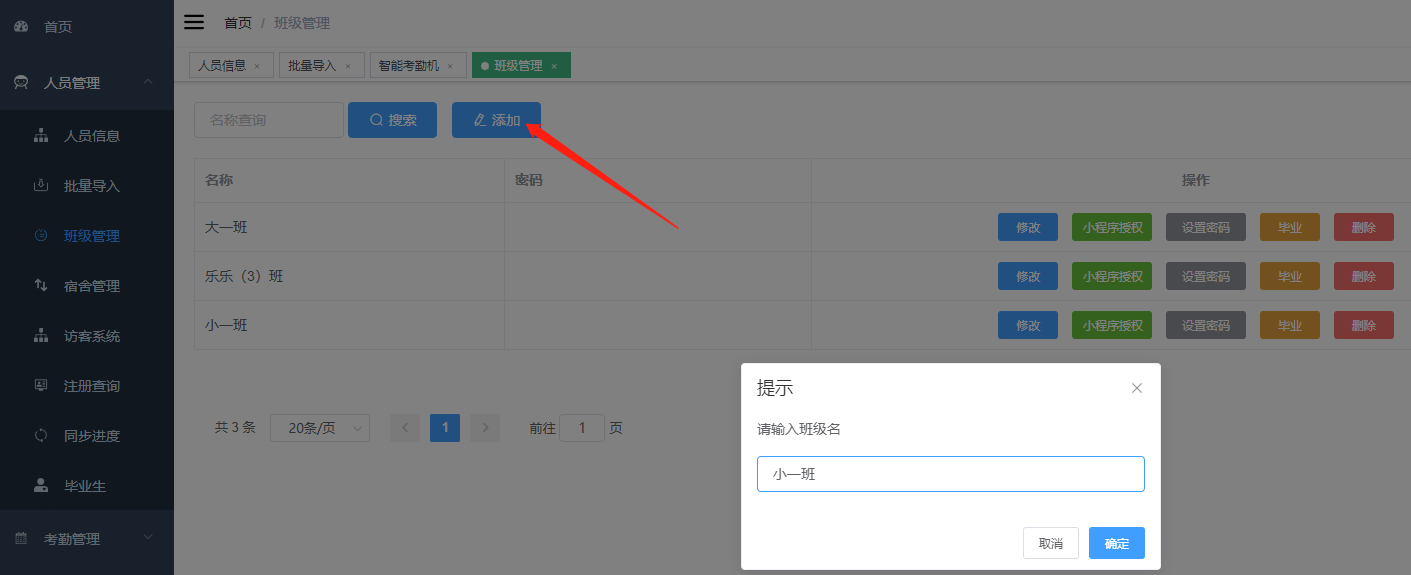
Task: Open the 20条/页 page size dropdown
Action: click(x=320, y=428)
